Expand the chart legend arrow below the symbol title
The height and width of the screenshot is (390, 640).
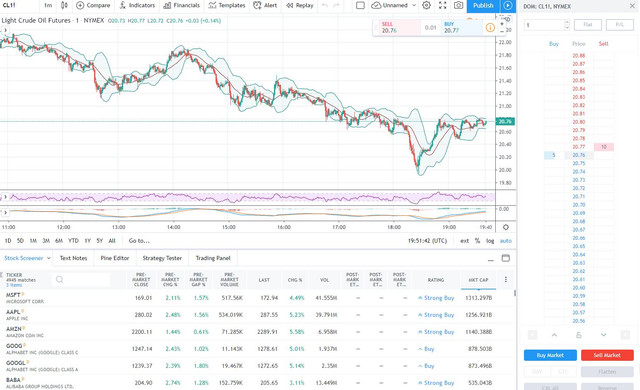5,30
